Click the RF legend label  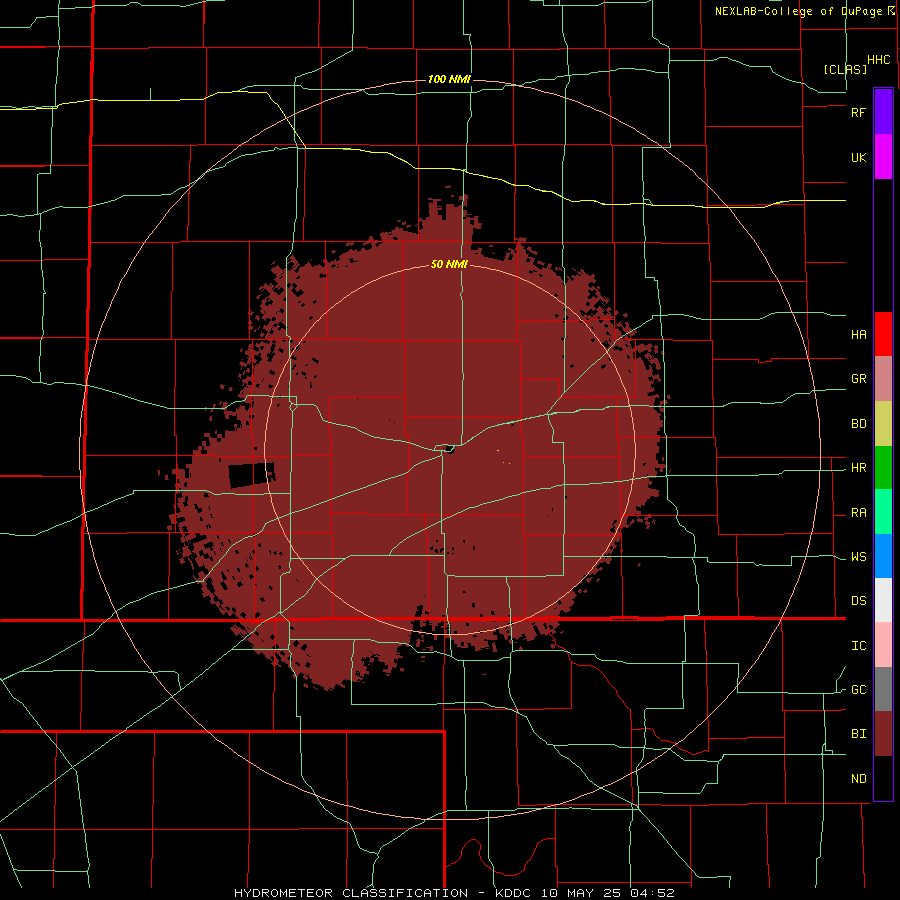pyautogui.click(x=858, y=112)
